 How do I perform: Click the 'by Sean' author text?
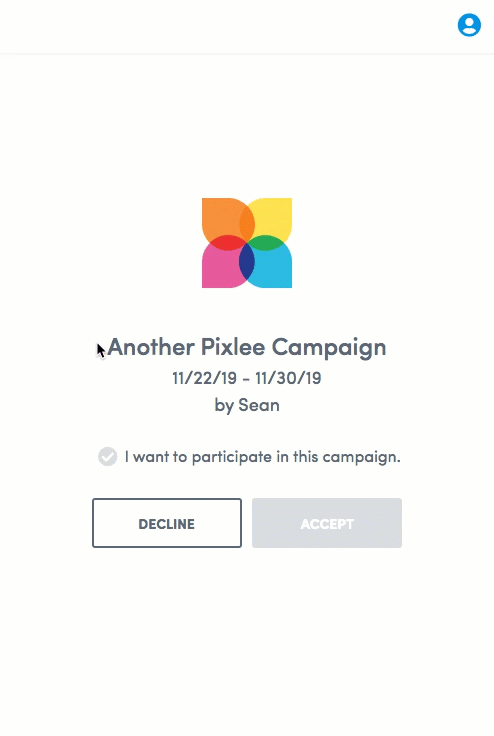point(247,405)
